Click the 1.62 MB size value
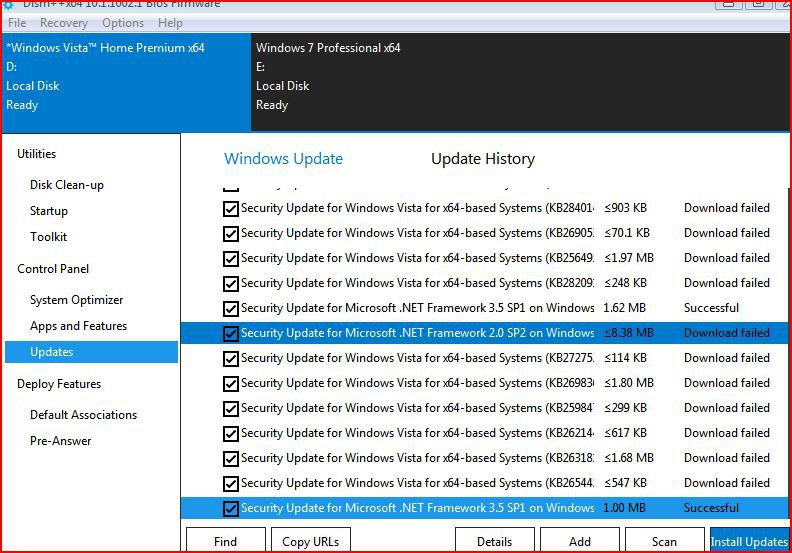792x553 pixels. click(624, 308)
